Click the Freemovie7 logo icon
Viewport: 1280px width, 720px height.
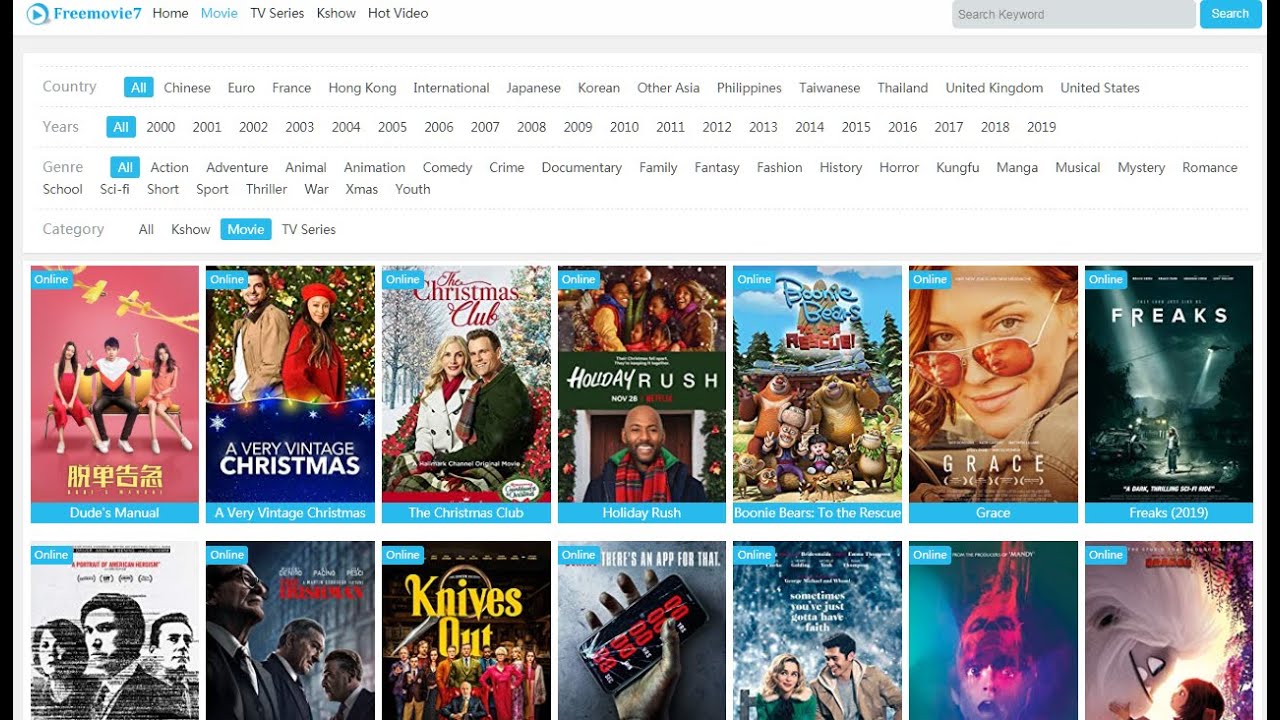tap(38, 14)
